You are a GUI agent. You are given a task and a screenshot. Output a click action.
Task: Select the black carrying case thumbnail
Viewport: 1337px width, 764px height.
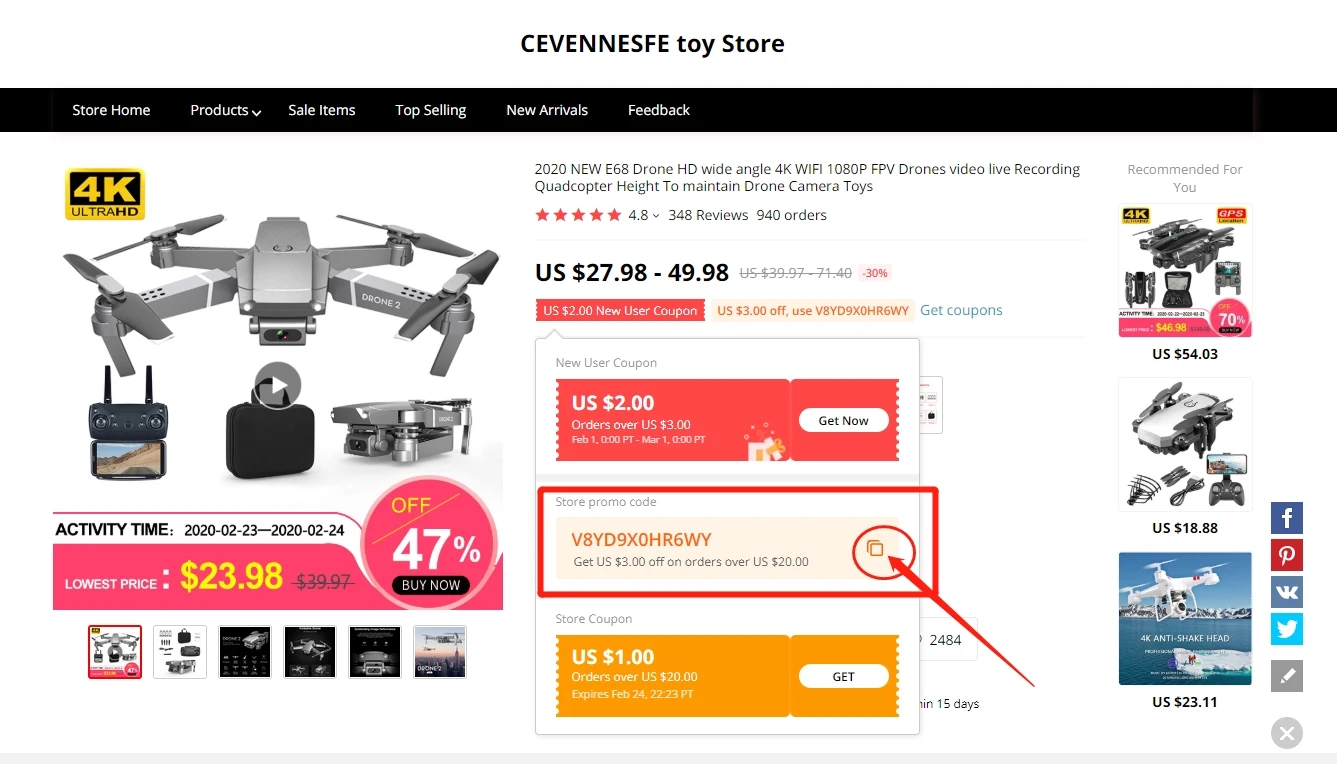(x=180, y=652)
